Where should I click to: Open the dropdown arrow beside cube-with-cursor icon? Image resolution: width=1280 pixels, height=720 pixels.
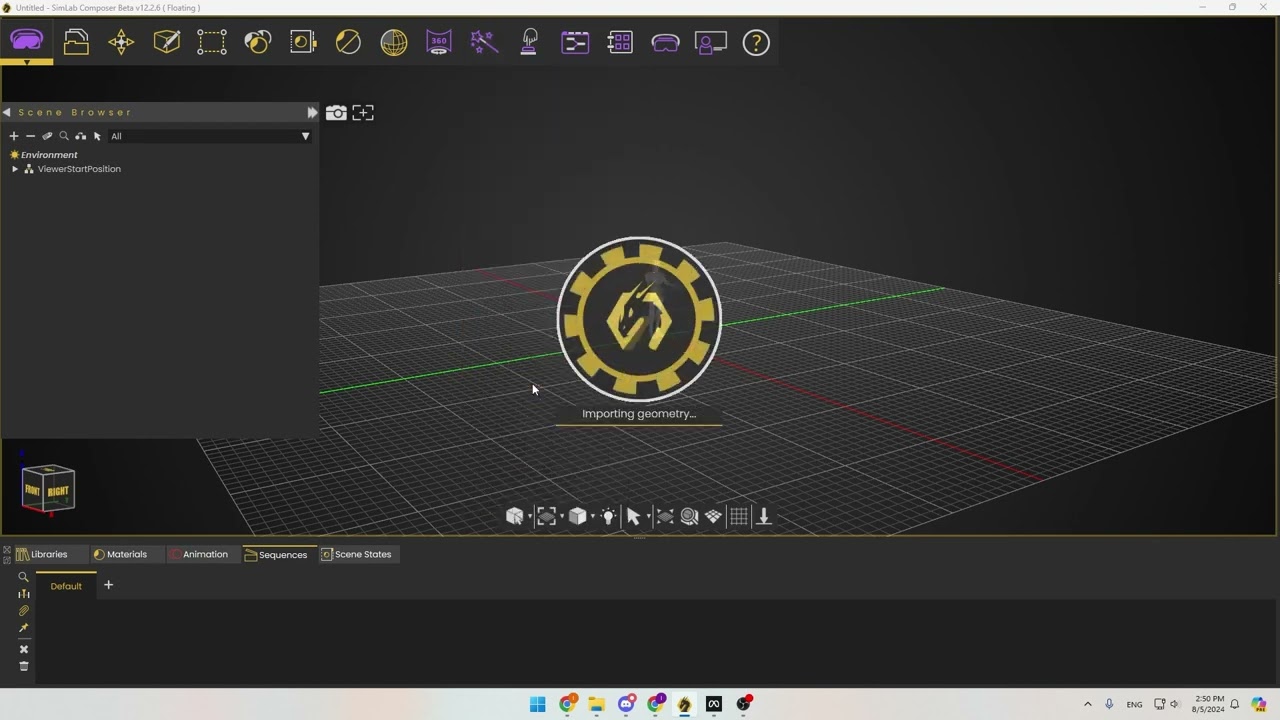click(529, 517)
